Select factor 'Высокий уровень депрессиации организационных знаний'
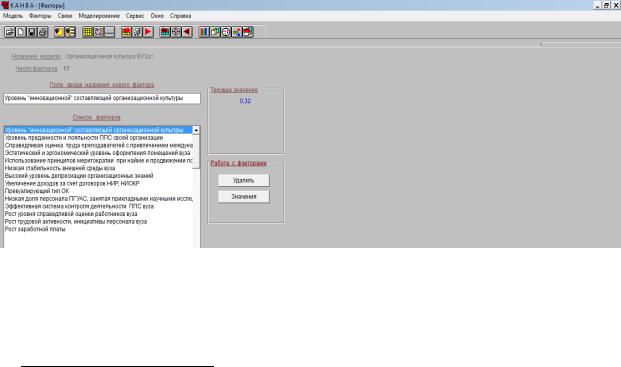The image size is (621, 367). click(98, 176)
